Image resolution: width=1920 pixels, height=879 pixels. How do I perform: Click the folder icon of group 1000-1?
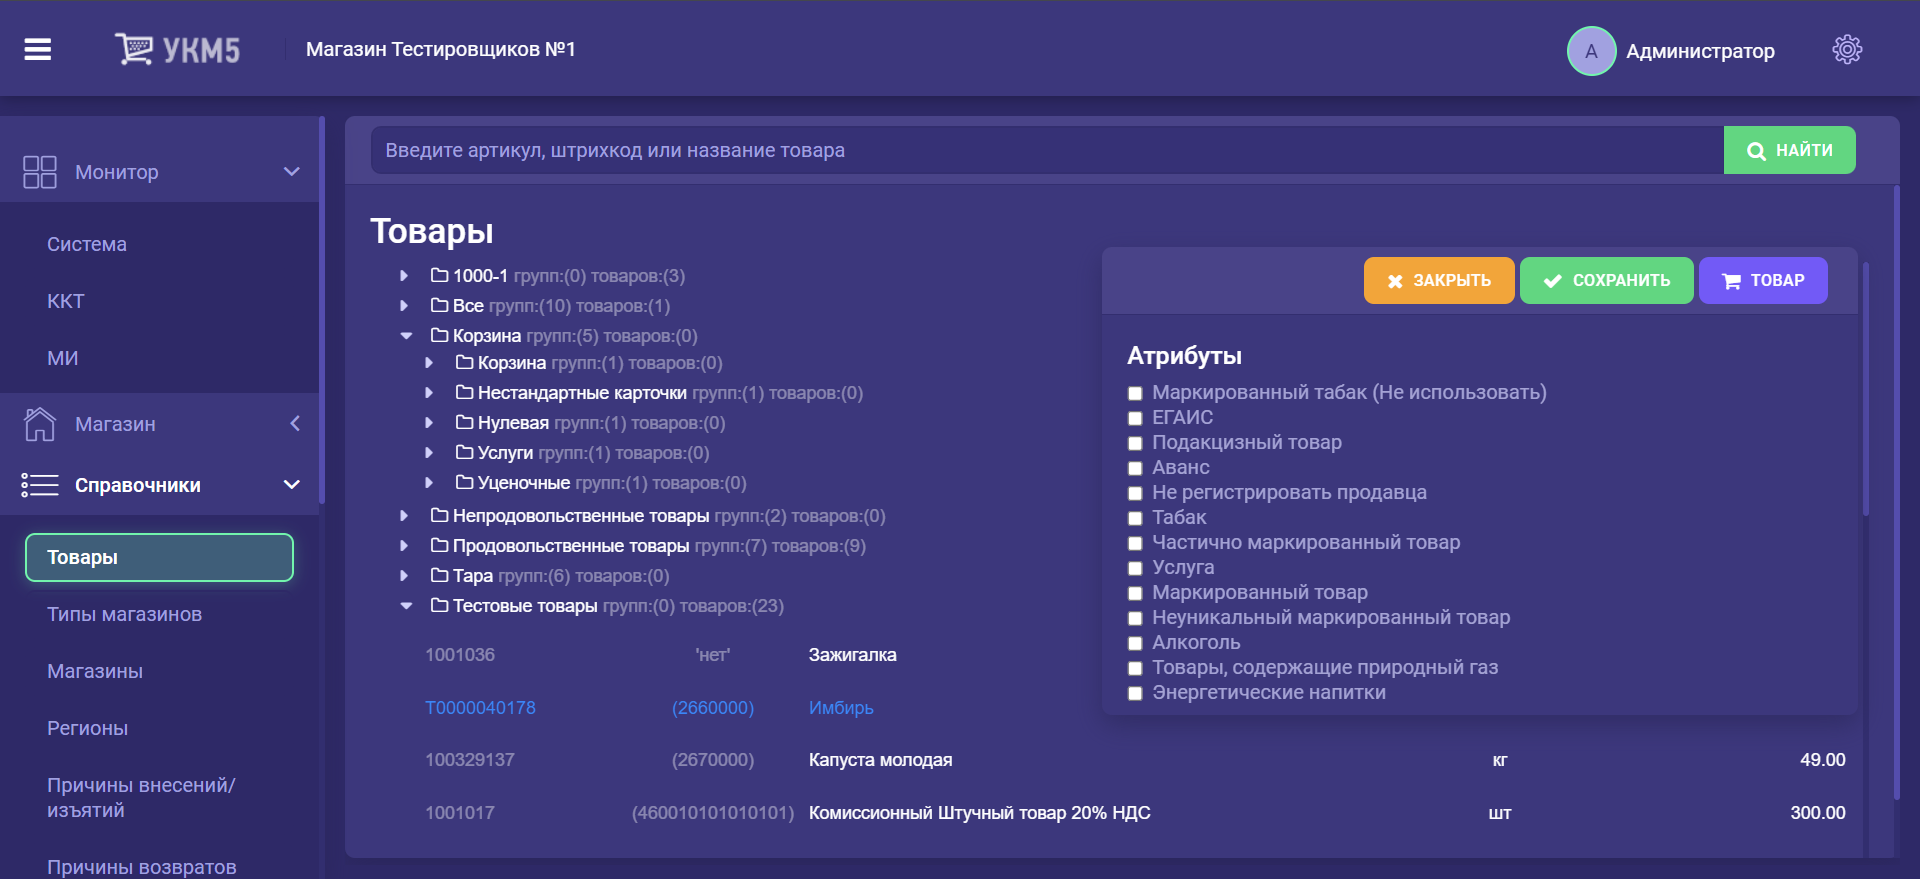[x=439, y=275]
